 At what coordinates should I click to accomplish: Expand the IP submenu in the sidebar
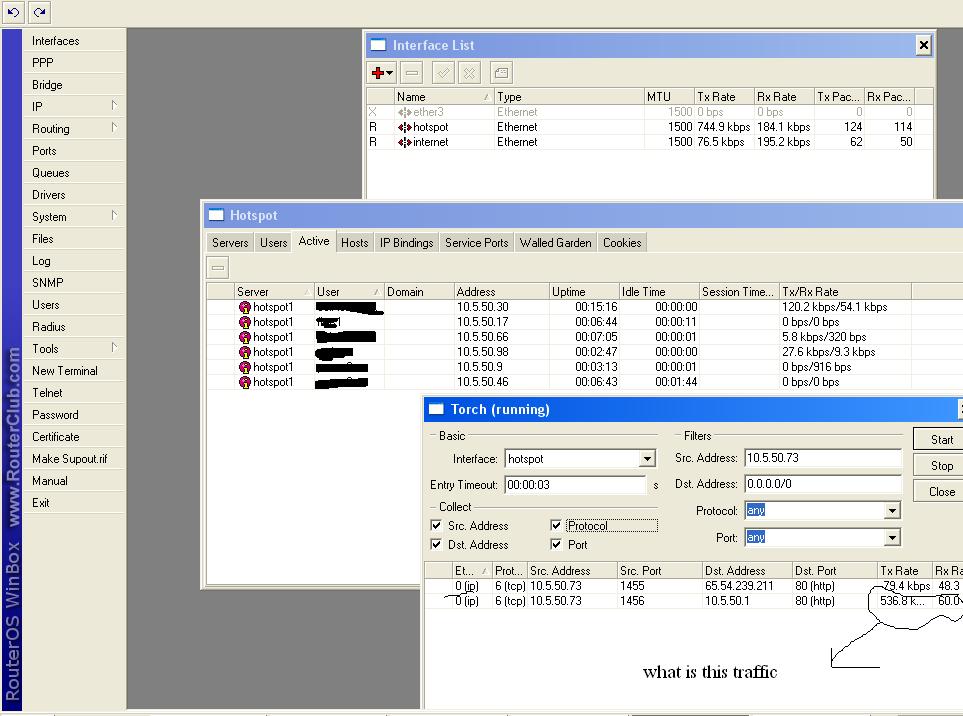(114, 106)
